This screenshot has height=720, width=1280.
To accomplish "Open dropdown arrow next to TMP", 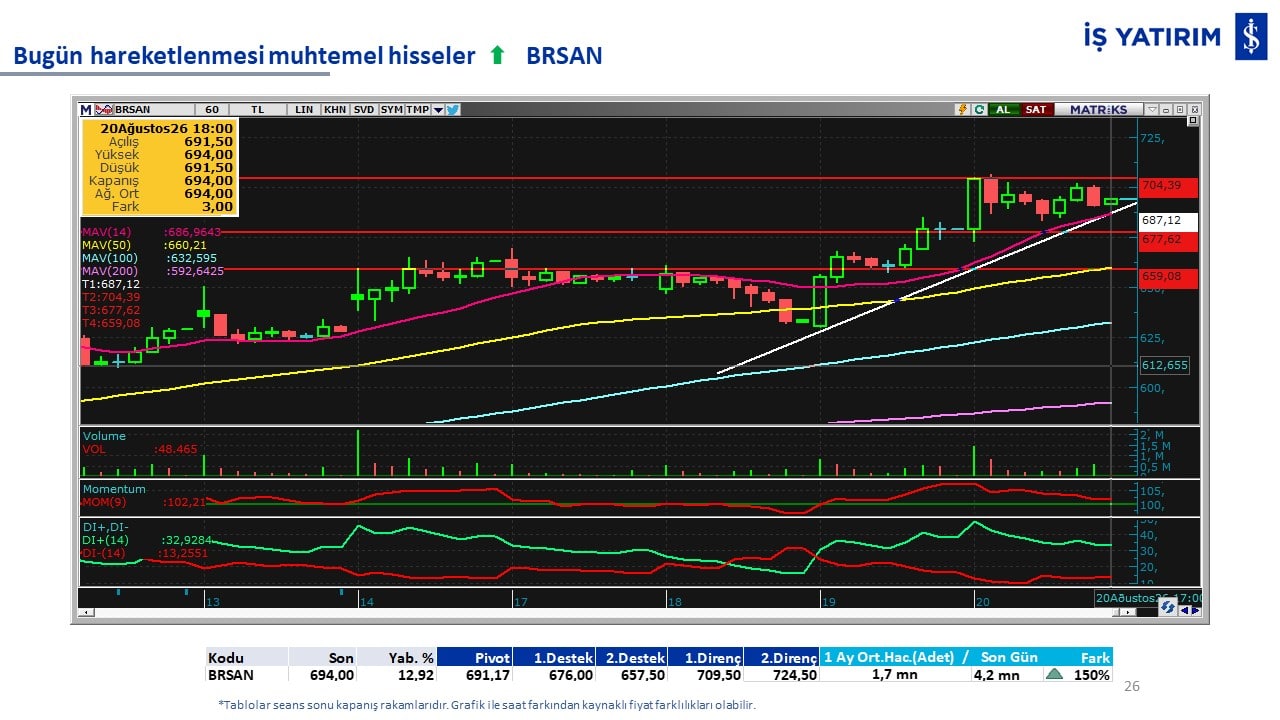I will [438, 110].
